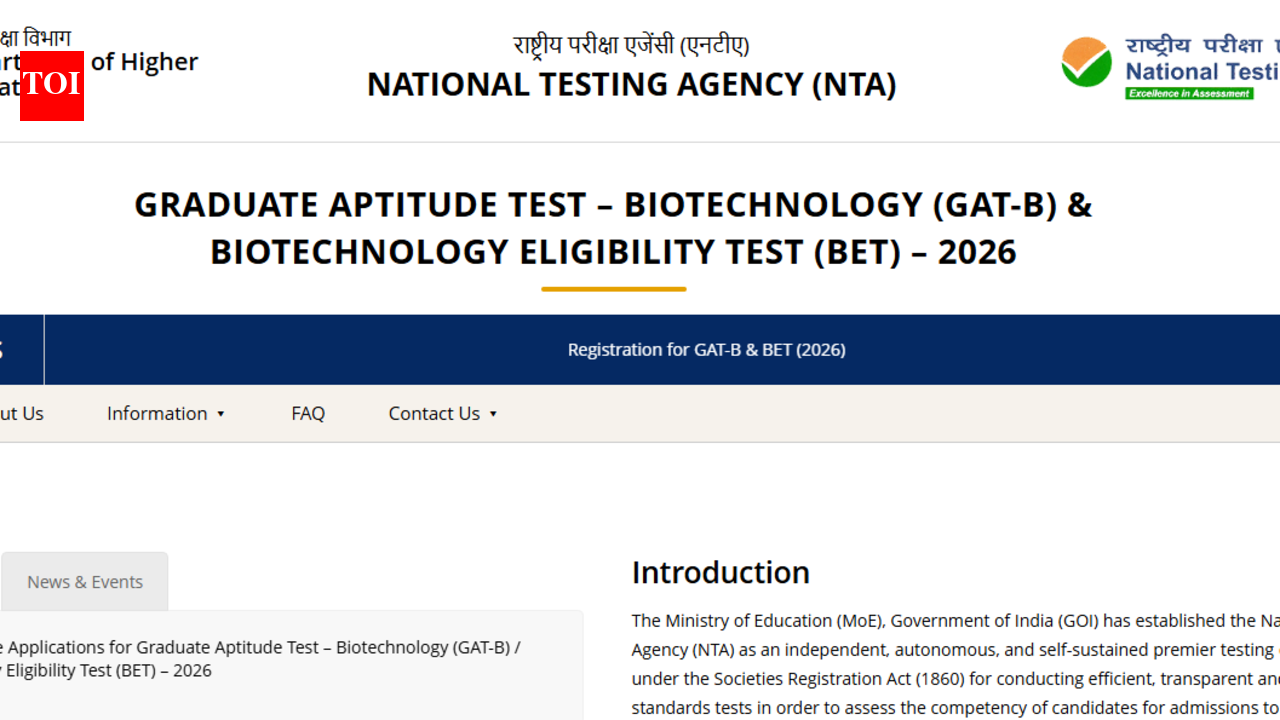Viewport: 1280px width, 720px height.
Task: Click "Registration for GAT-B & BET (2026)"
Action: tap(706, 349)
